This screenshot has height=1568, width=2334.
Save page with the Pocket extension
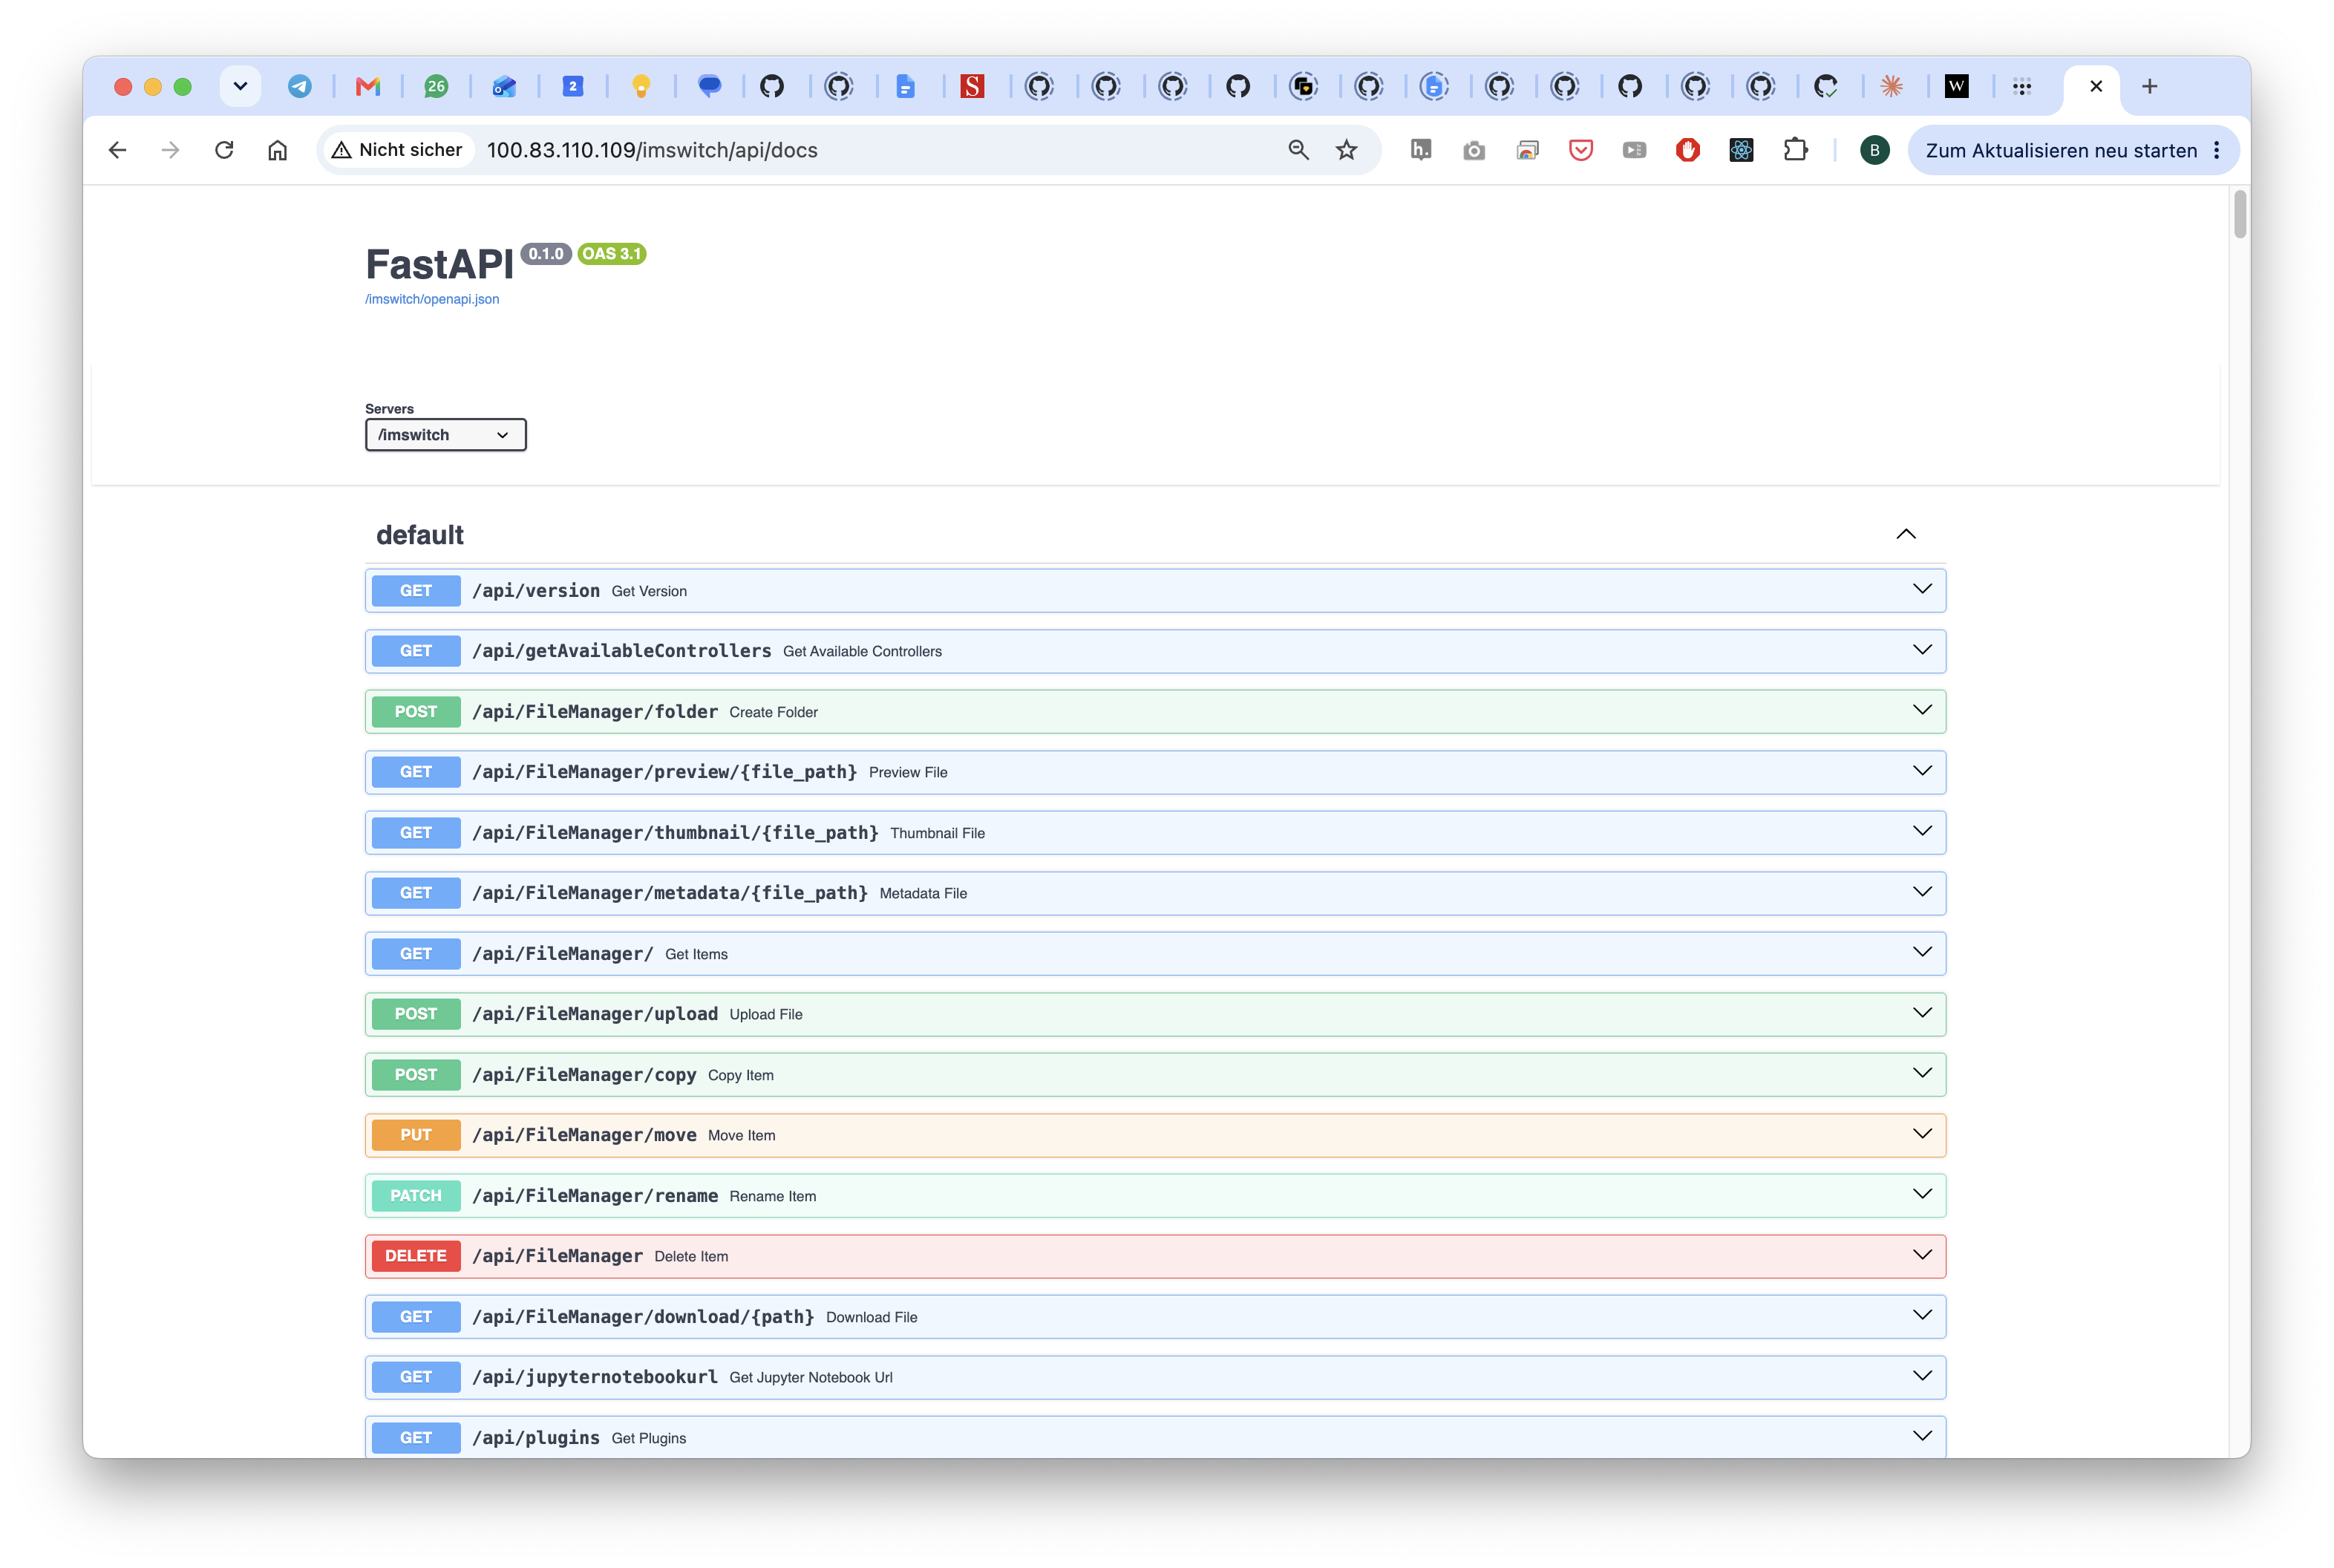point(1581,150)
